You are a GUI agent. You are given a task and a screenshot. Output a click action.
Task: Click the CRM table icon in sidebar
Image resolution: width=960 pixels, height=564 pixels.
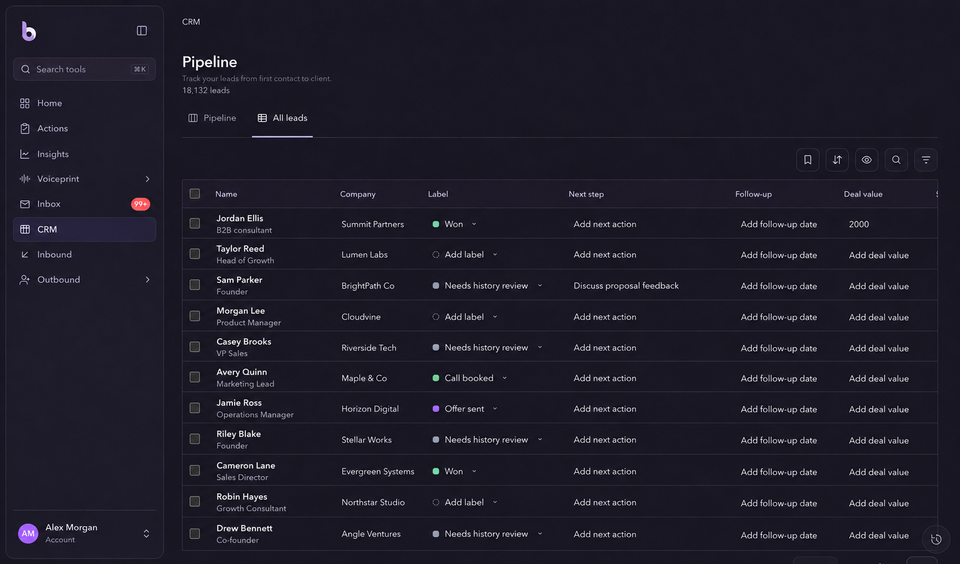coord(24,229)
